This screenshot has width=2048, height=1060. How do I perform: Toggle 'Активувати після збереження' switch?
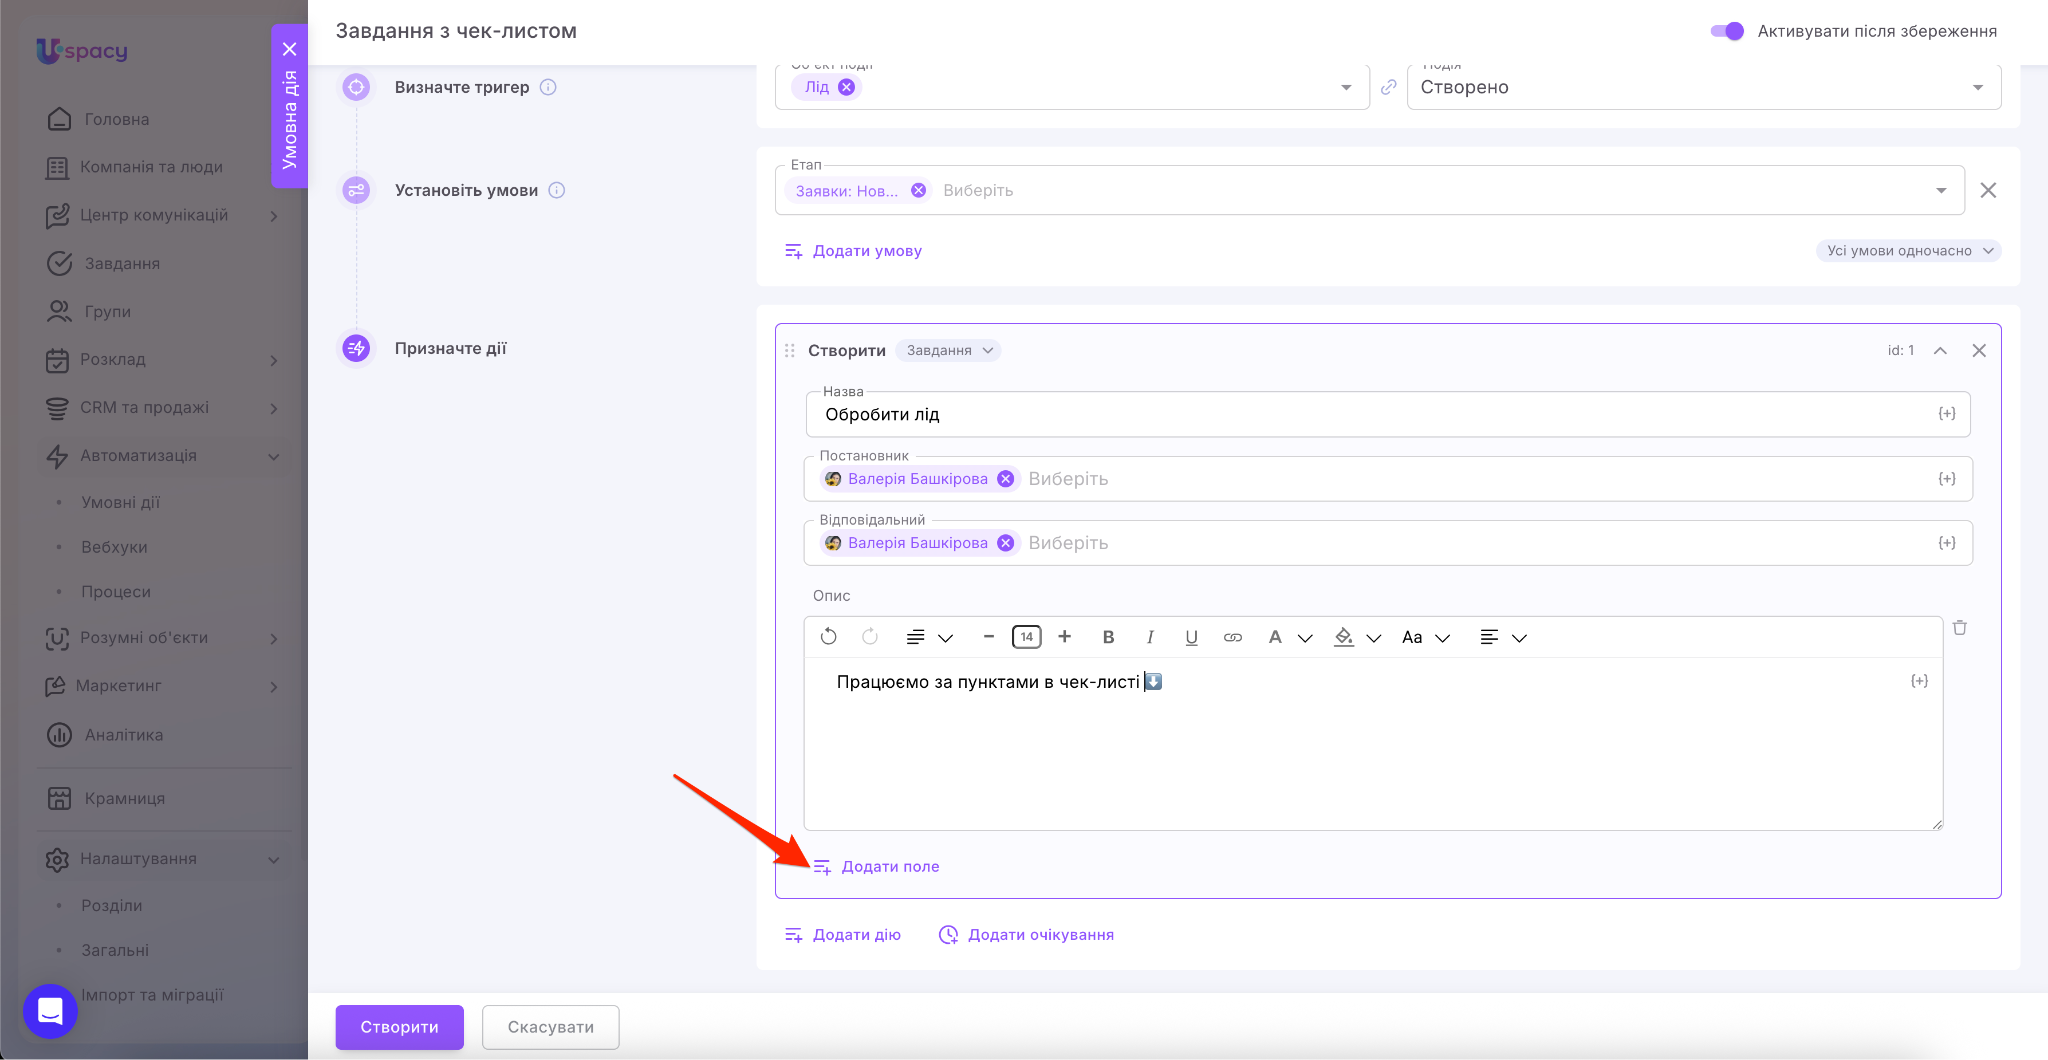pos(1727,31)
